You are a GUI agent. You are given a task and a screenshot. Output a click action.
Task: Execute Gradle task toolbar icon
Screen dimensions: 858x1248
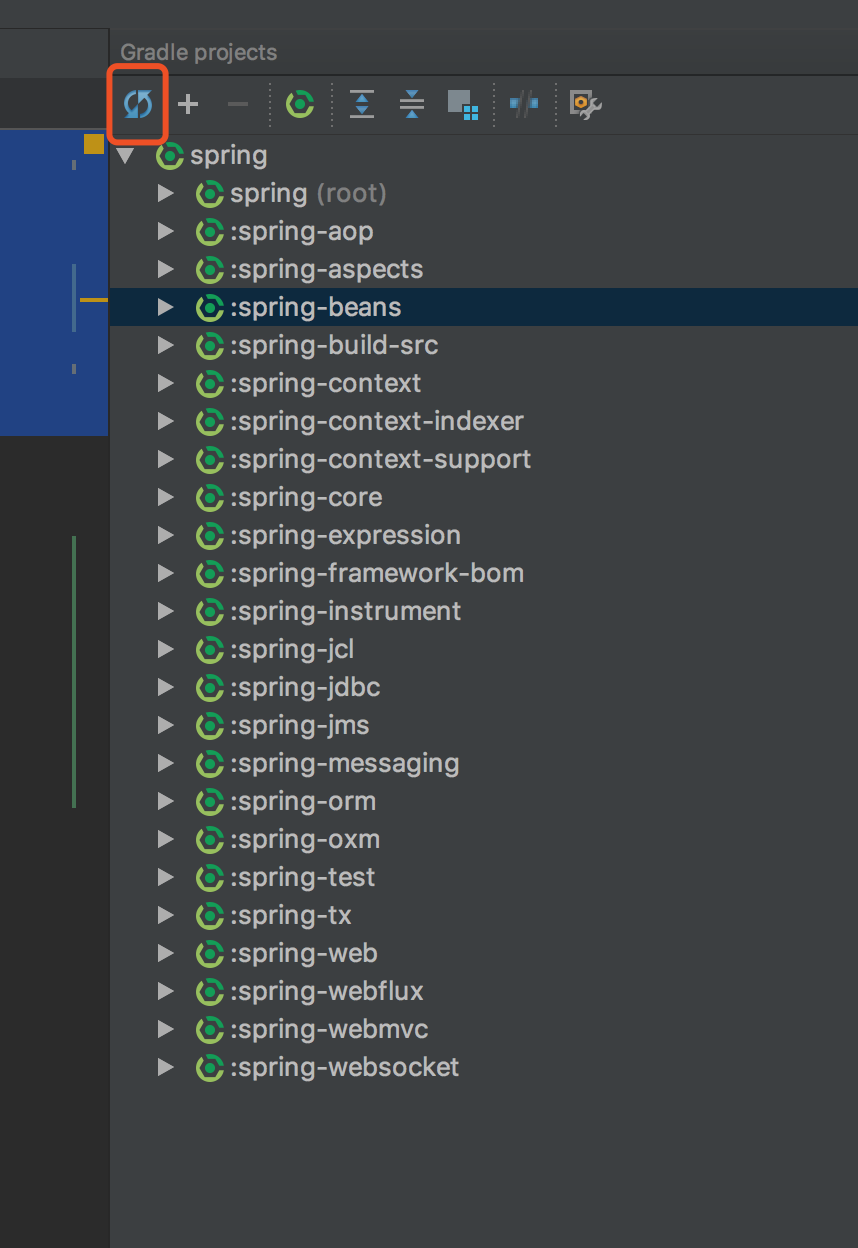point(300,104)
